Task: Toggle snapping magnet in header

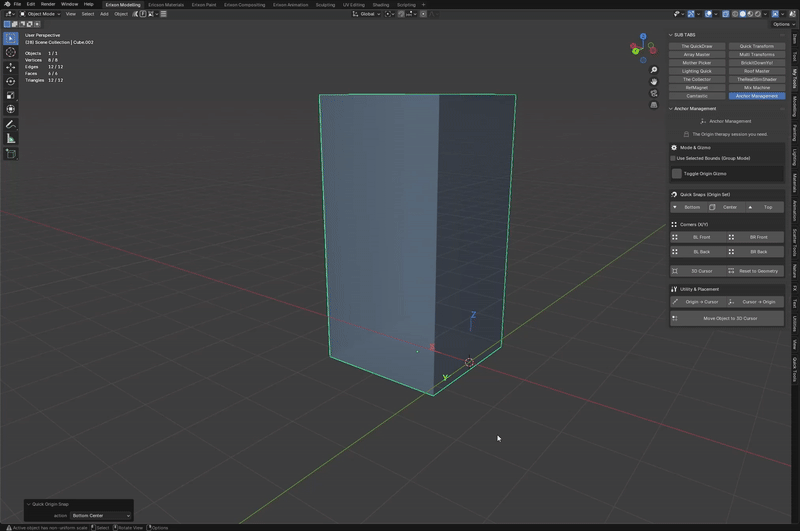Action: [x=401, y=14]
